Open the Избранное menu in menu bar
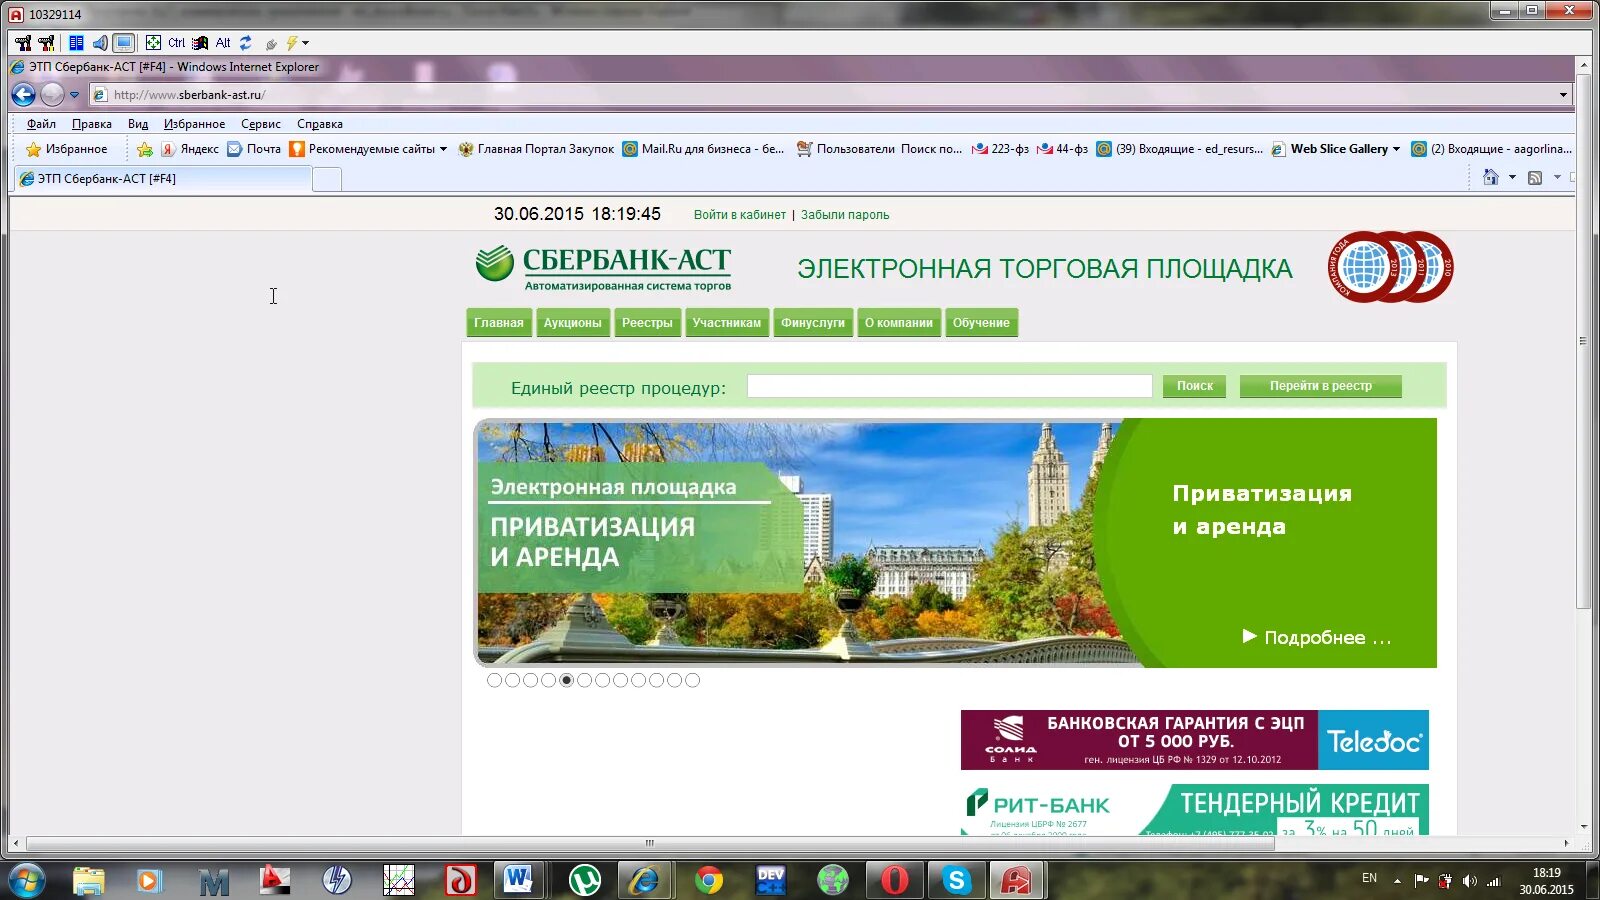Viewport: 1600px width, 900px height. [x=194, y=124]
